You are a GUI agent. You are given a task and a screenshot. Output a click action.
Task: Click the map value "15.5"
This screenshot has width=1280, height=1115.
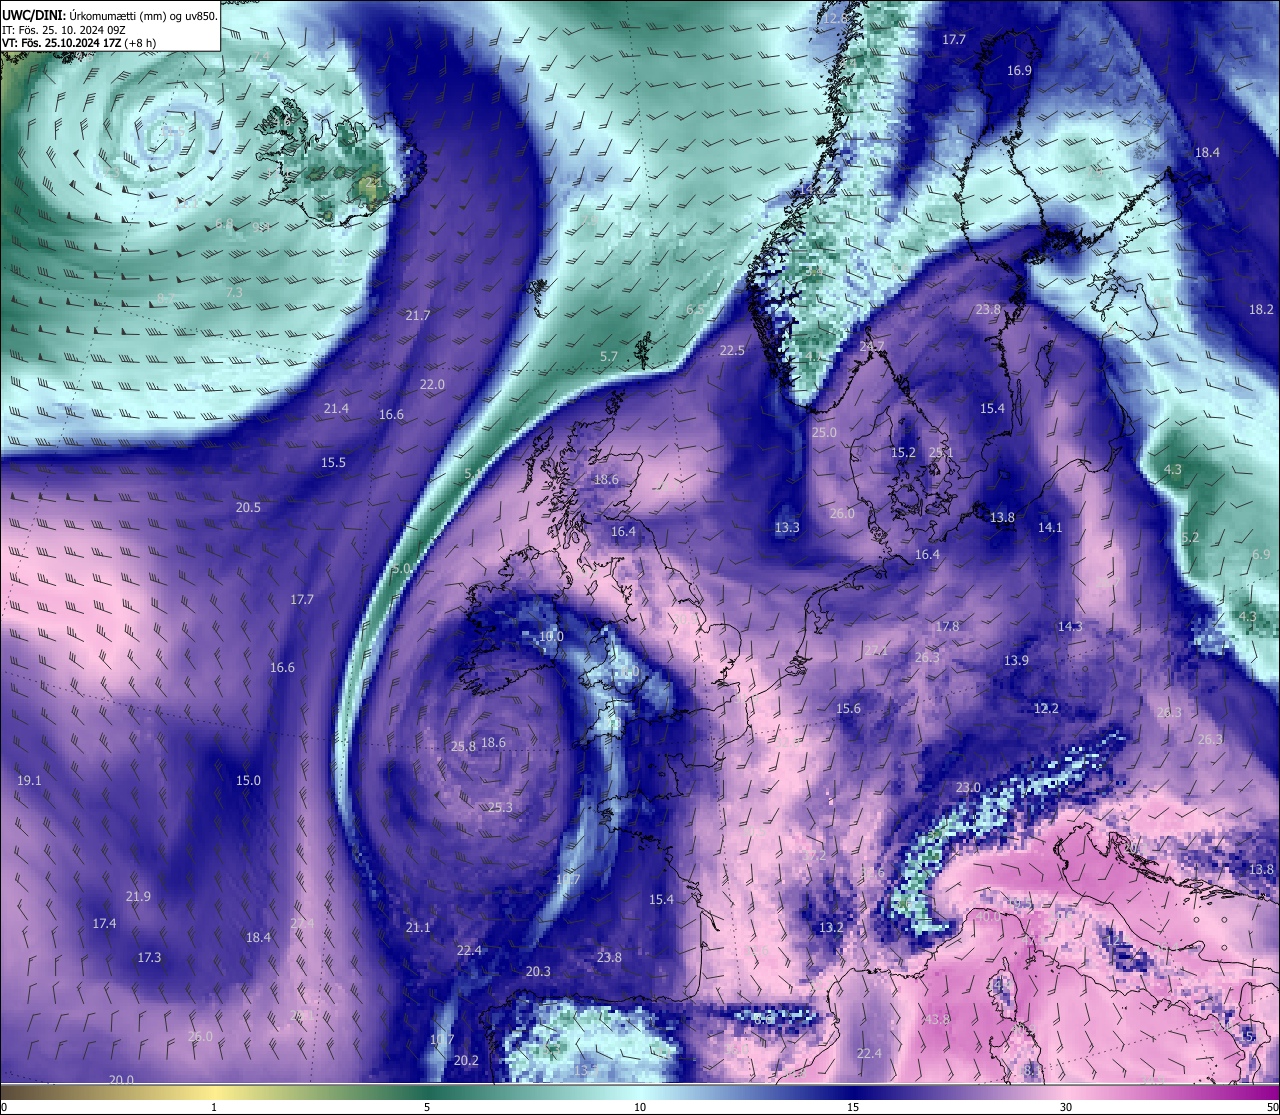333,463
